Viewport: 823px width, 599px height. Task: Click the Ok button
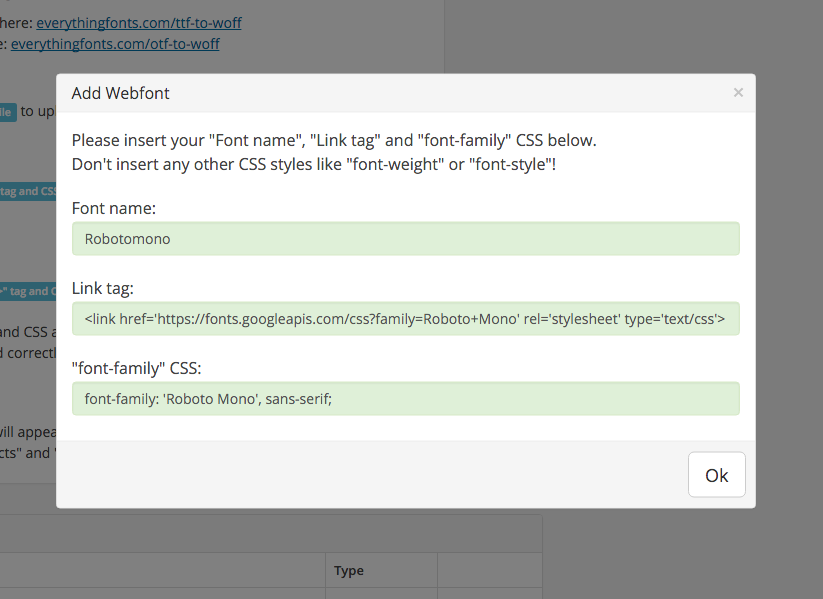716,475
